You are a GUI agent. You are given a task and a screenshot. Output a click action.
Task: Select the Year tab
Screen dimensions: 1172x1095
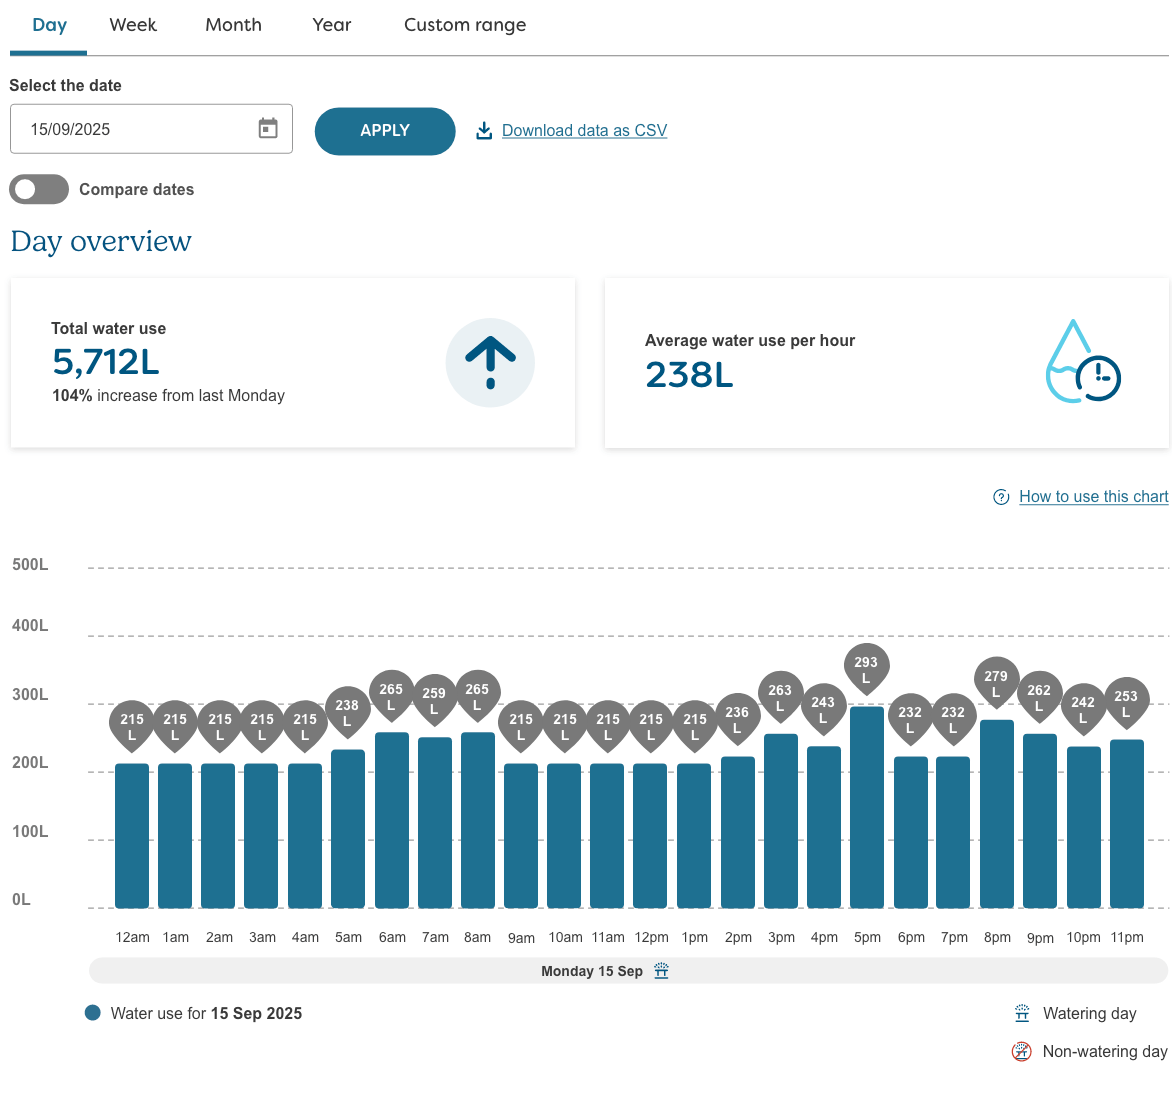pyautogui.click(x=331, y=25)
